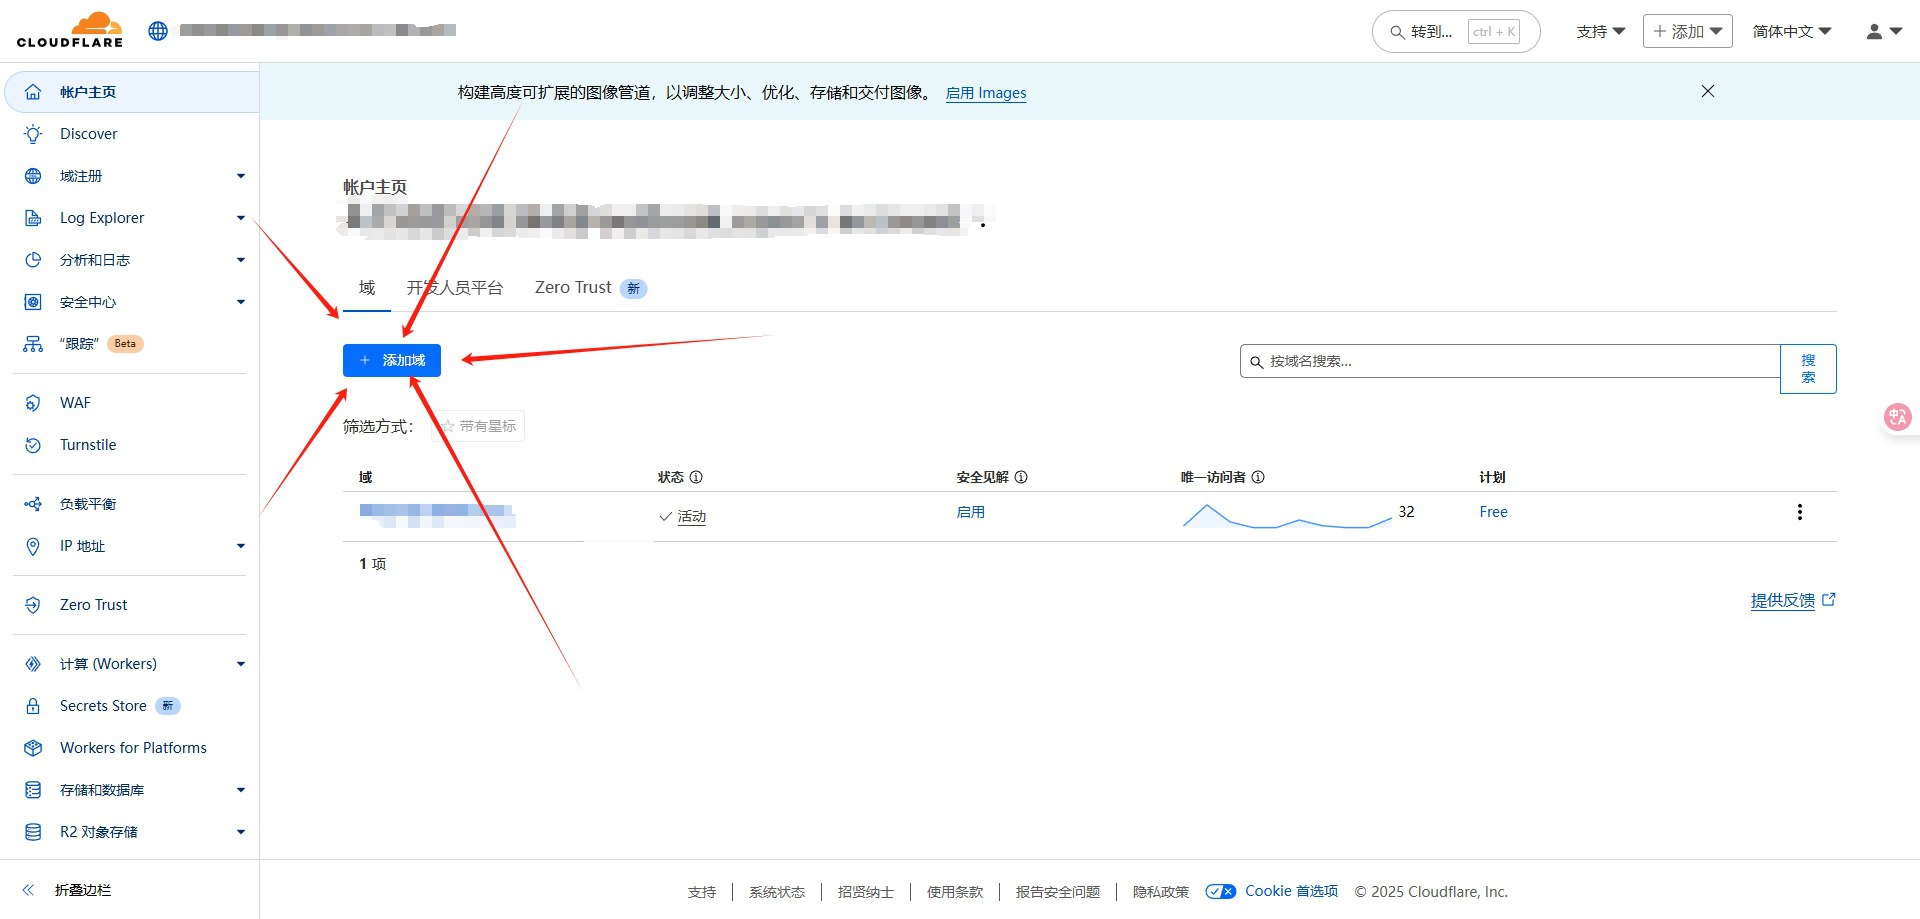Screen dimensions: 1920x919
Task: Collapse the sidebar with 折叠边栏 arrows
Action: click(29, 890)
